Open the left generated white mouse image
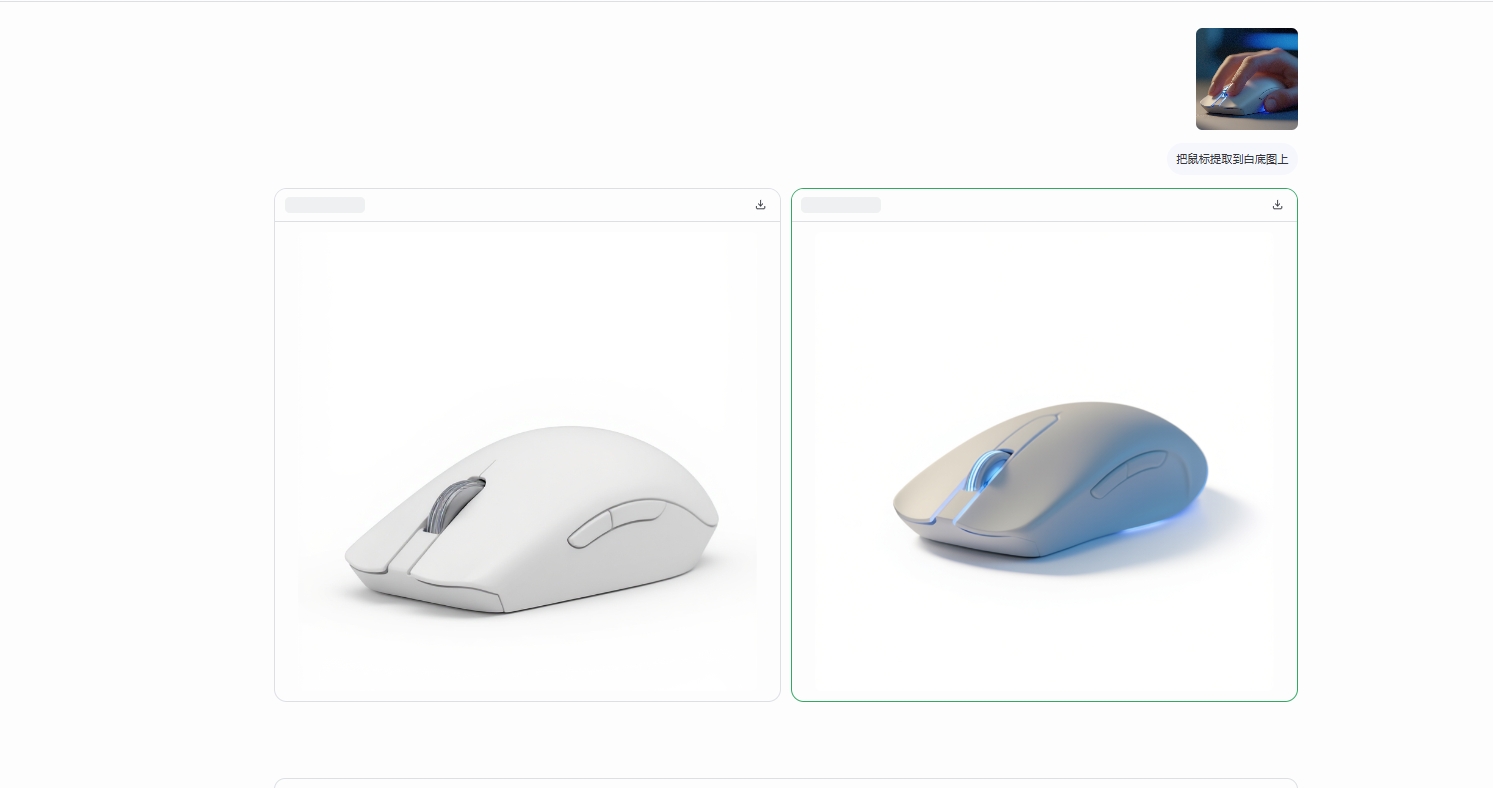This screenshot has width=1493, height=788. (527, 461)
